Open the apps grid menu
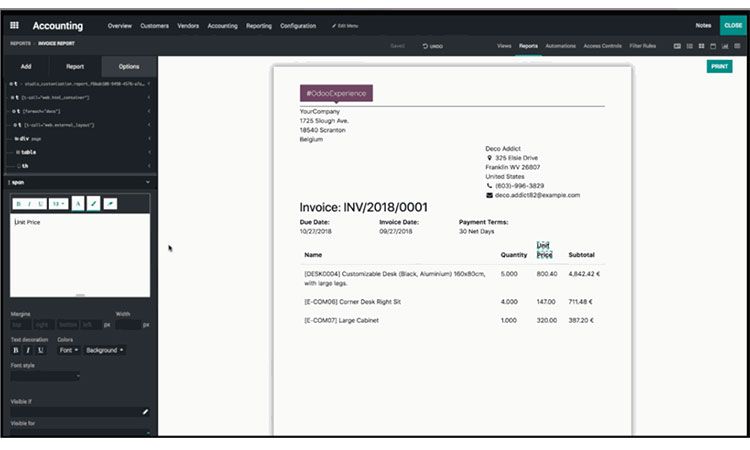The width and height of the screenshot is (750, 450). coord(14,25)
